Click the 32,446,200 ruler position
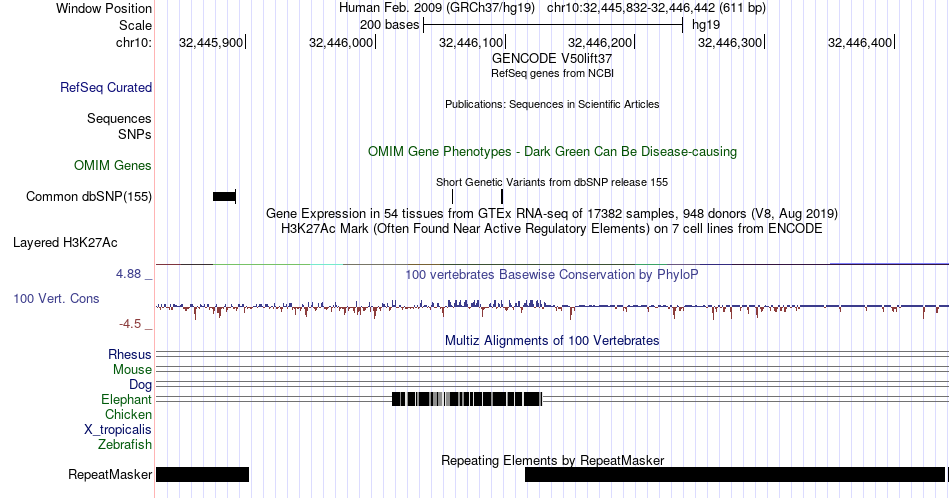950x498 pixels. pos(600,42)
